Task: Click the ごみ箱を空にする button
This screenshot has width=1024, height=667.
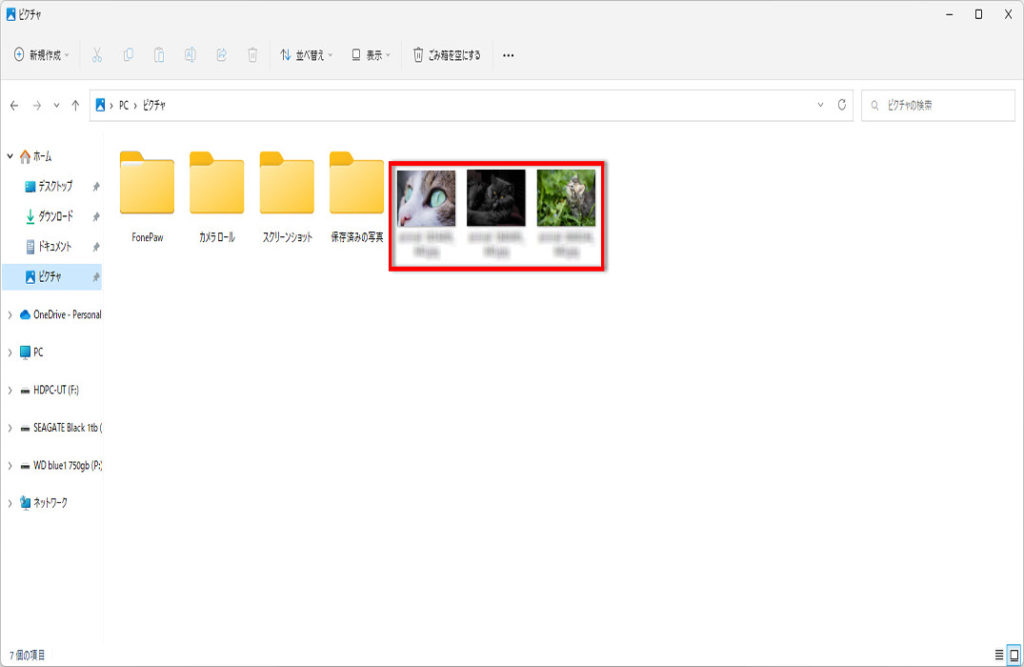Action: [447, 55]
